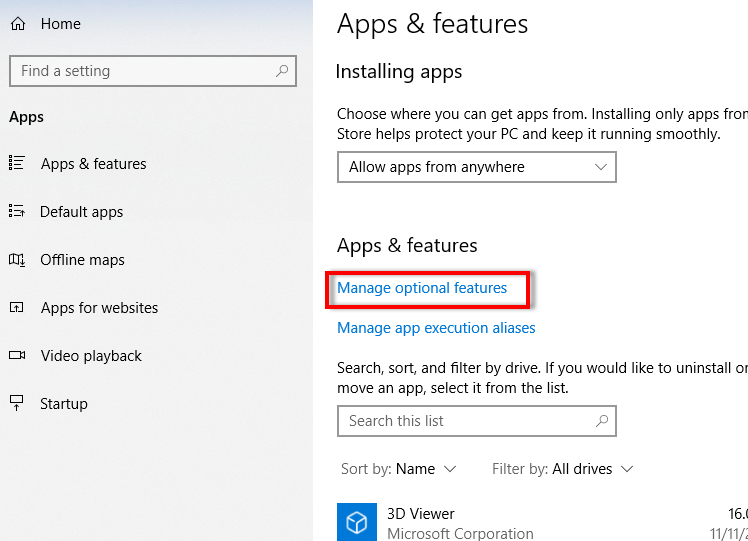
Task: Click magnifier icon in Search this list
Action: click(x=602, y=421)
